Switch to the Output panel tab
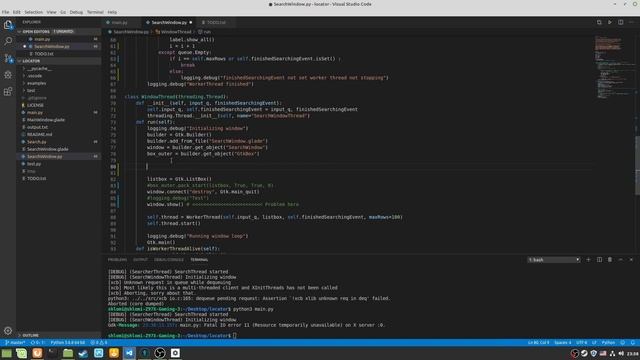Image resolution: width=640 pixels, height=360 pixels. tap(140, 260)
